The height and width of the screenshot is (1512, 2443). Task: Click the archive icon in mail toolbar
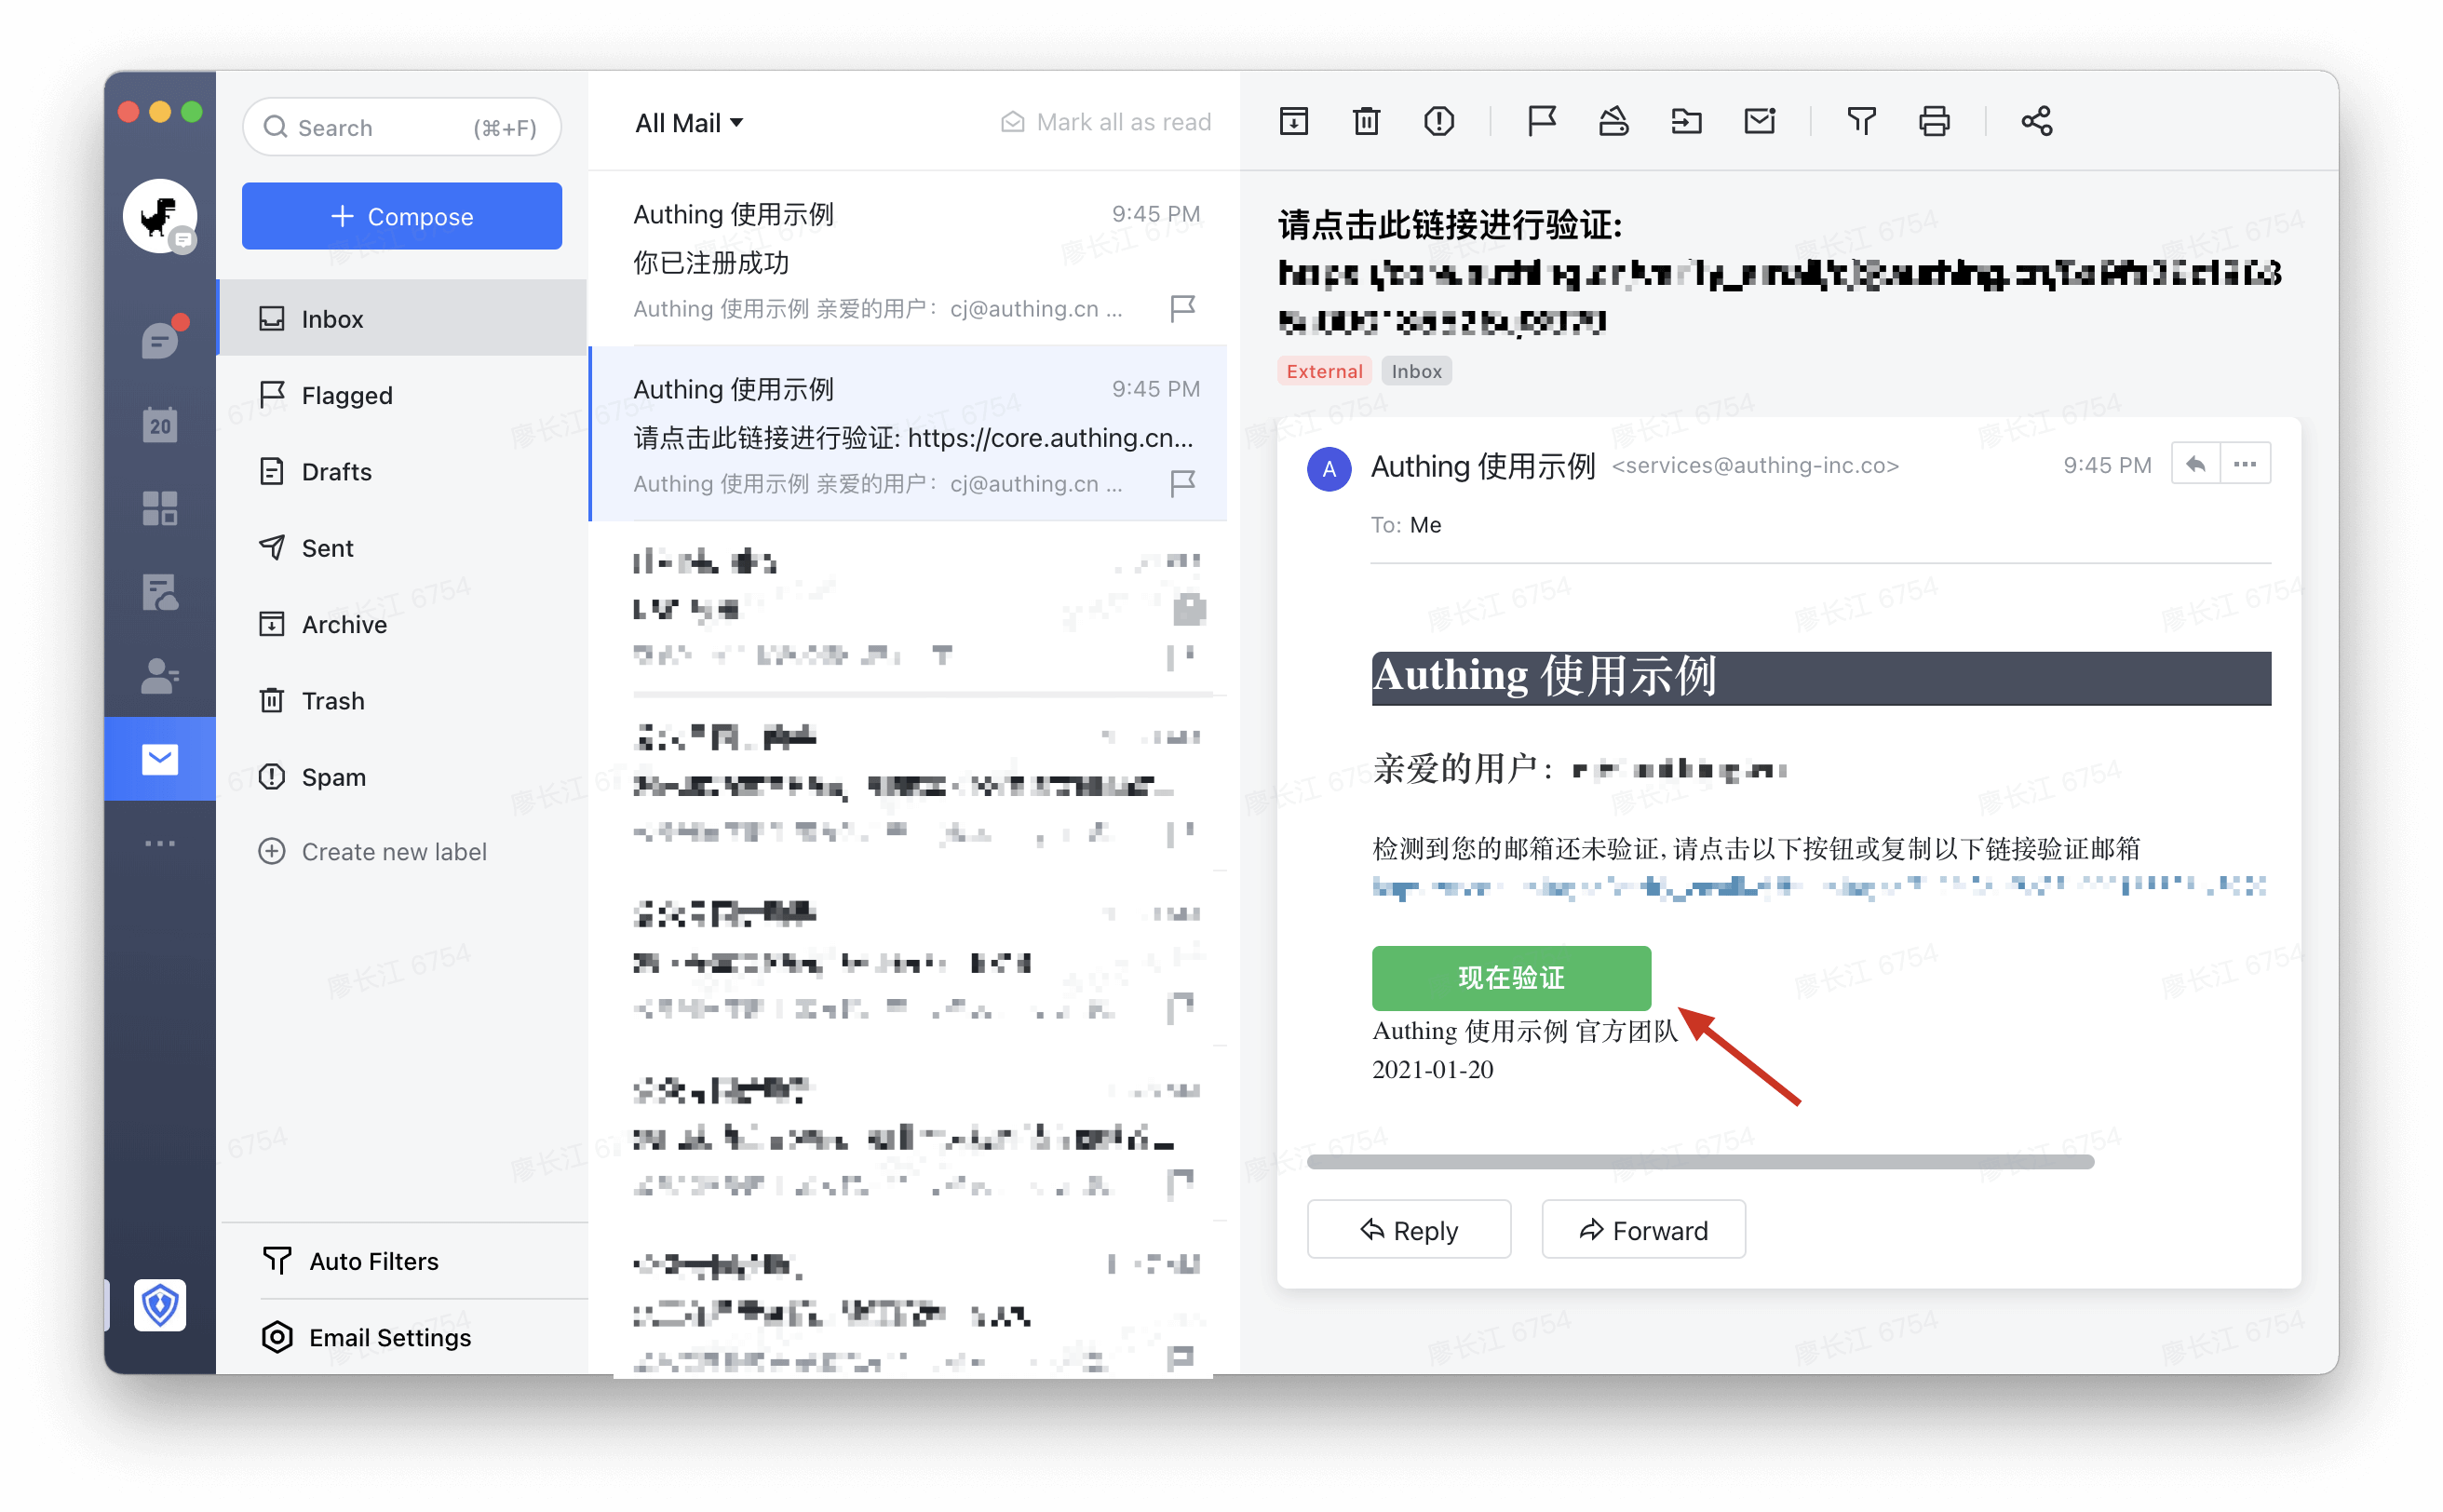(x=1293, y=122)
